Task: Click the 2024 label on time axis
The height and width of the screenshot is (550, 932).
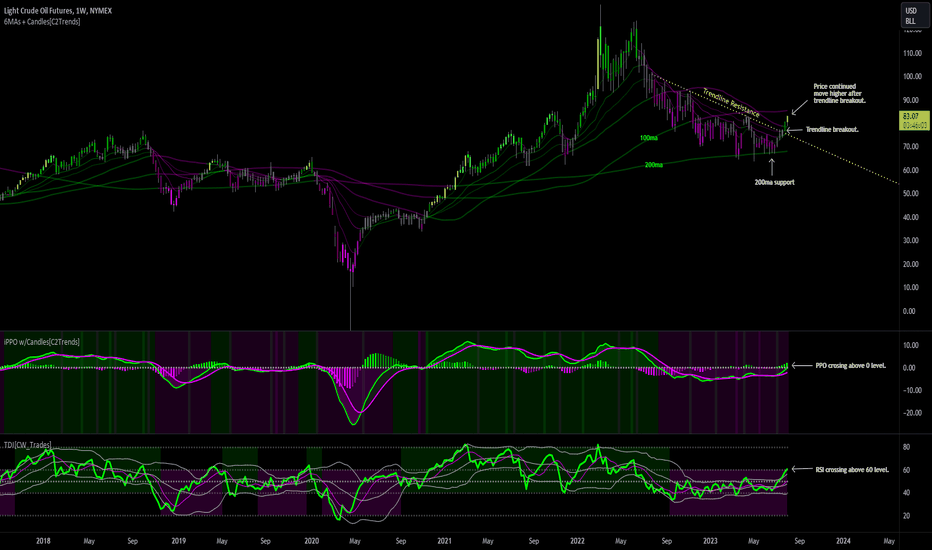Action: tap(843, 541)
